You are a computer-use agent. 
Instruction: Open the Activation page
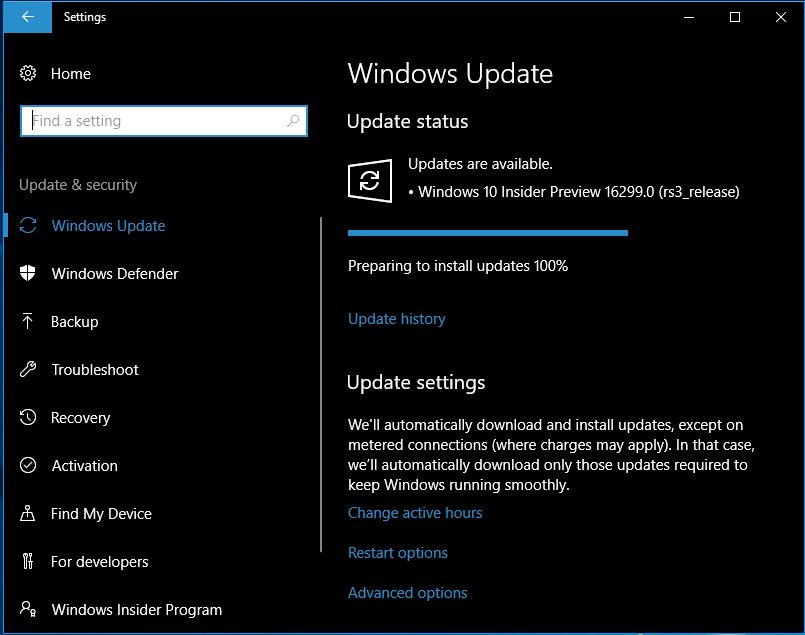85,466
